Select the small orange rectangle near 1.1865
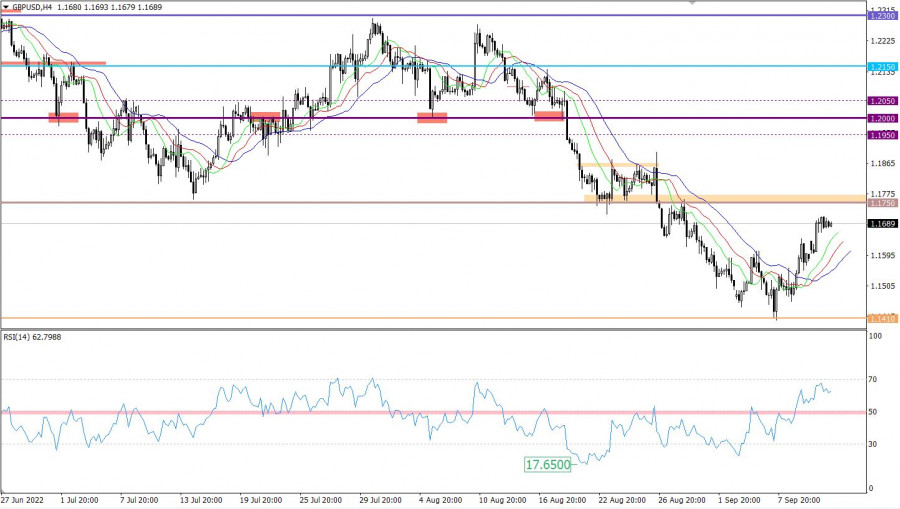 pyautogui.click(x=620, y=165)
